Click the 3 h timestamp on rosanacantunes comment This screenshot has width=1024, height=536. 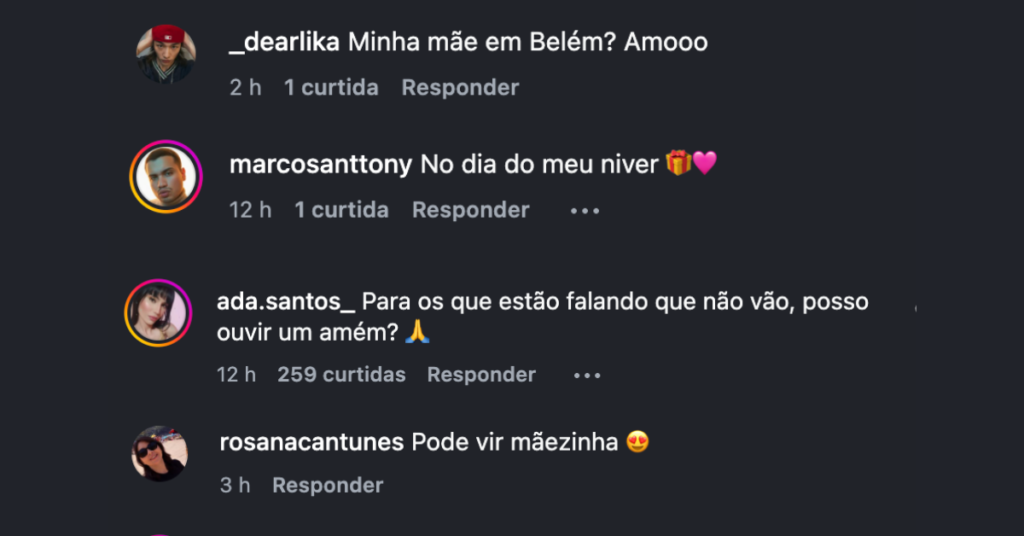(235, 485)
